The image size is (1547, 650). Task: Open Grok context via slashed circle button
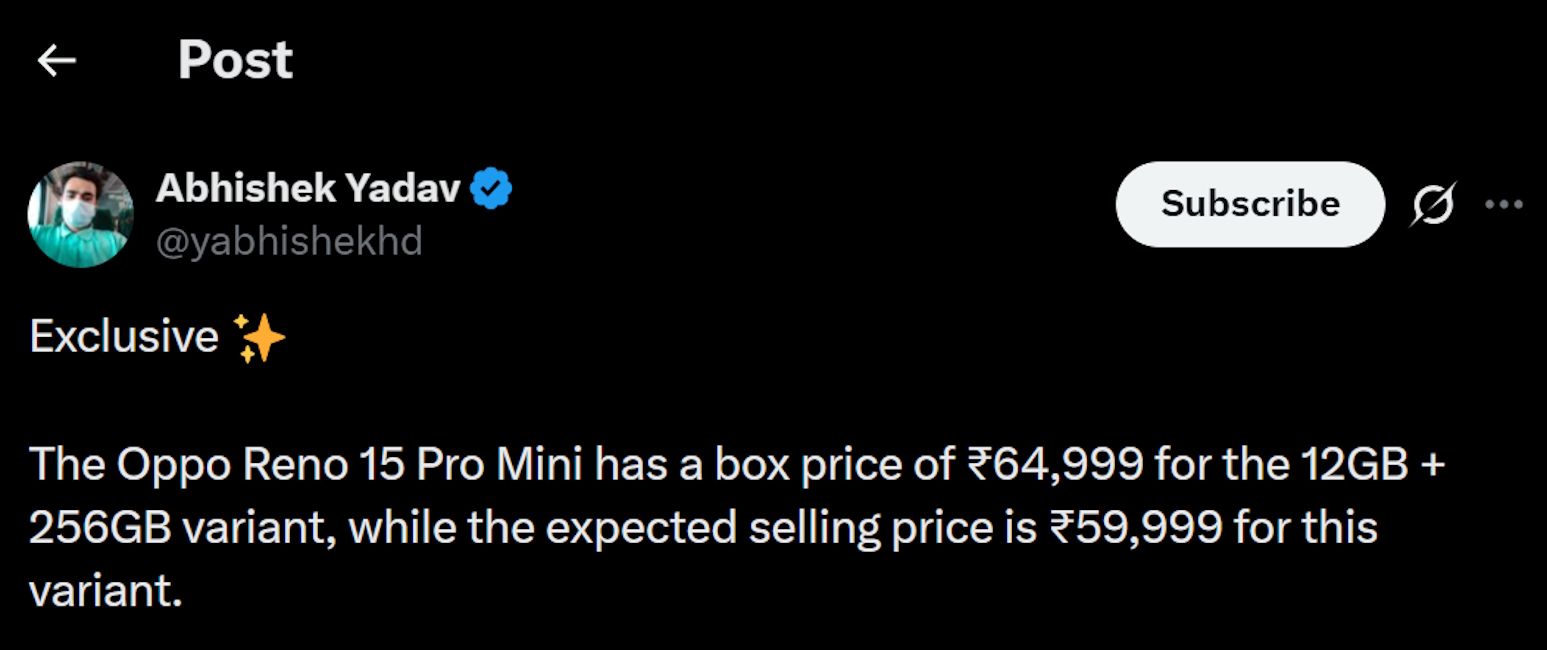tap(1432, 204)
